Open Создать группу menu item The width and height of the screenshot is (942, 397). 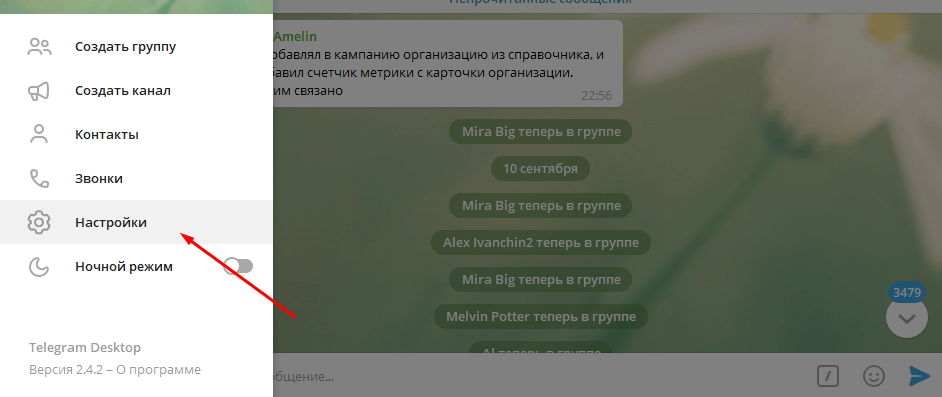click(x=136, y=47)
